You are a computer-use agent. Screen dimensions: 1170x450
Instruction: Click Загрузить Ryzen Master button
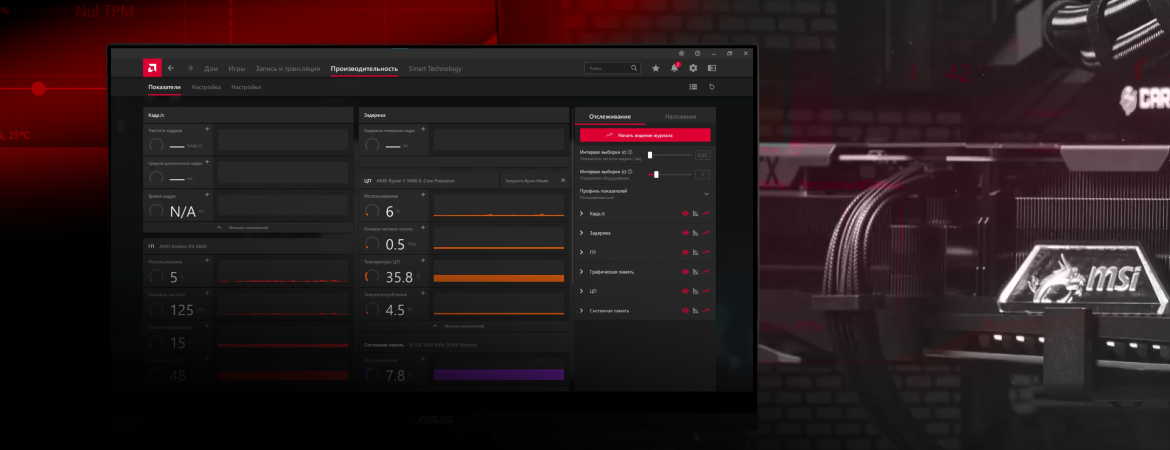tap(534, 181)
